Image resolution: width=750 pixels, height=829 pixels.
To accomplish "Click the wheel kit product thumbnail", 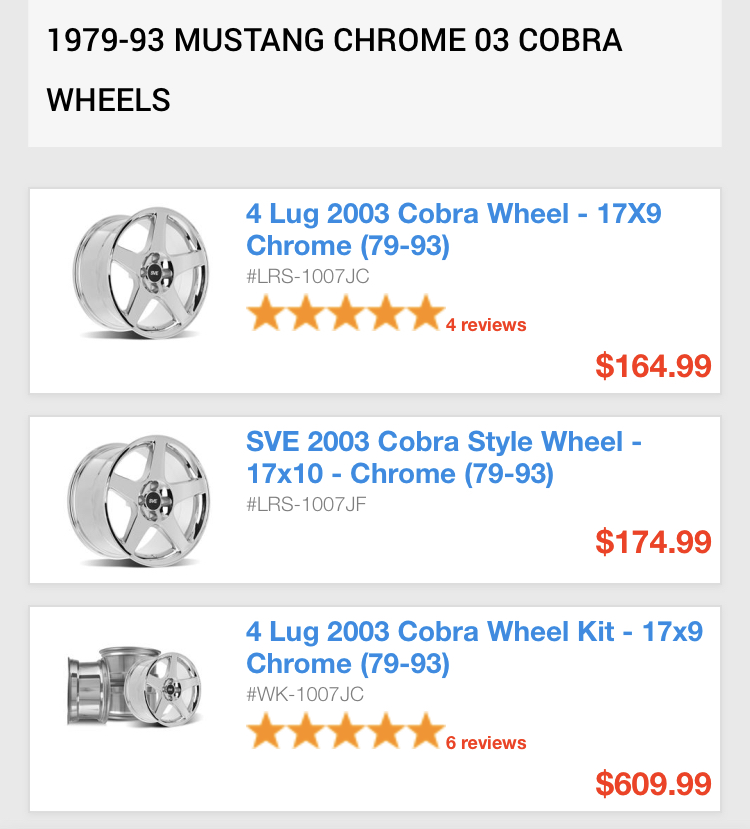I will tap(135, 686).
